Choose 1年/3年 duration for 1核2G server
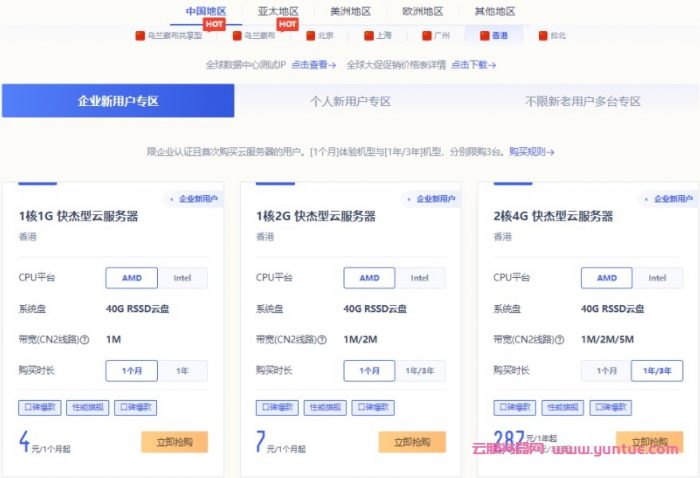This screenshot has width=700, height=478. pos(419,370)
